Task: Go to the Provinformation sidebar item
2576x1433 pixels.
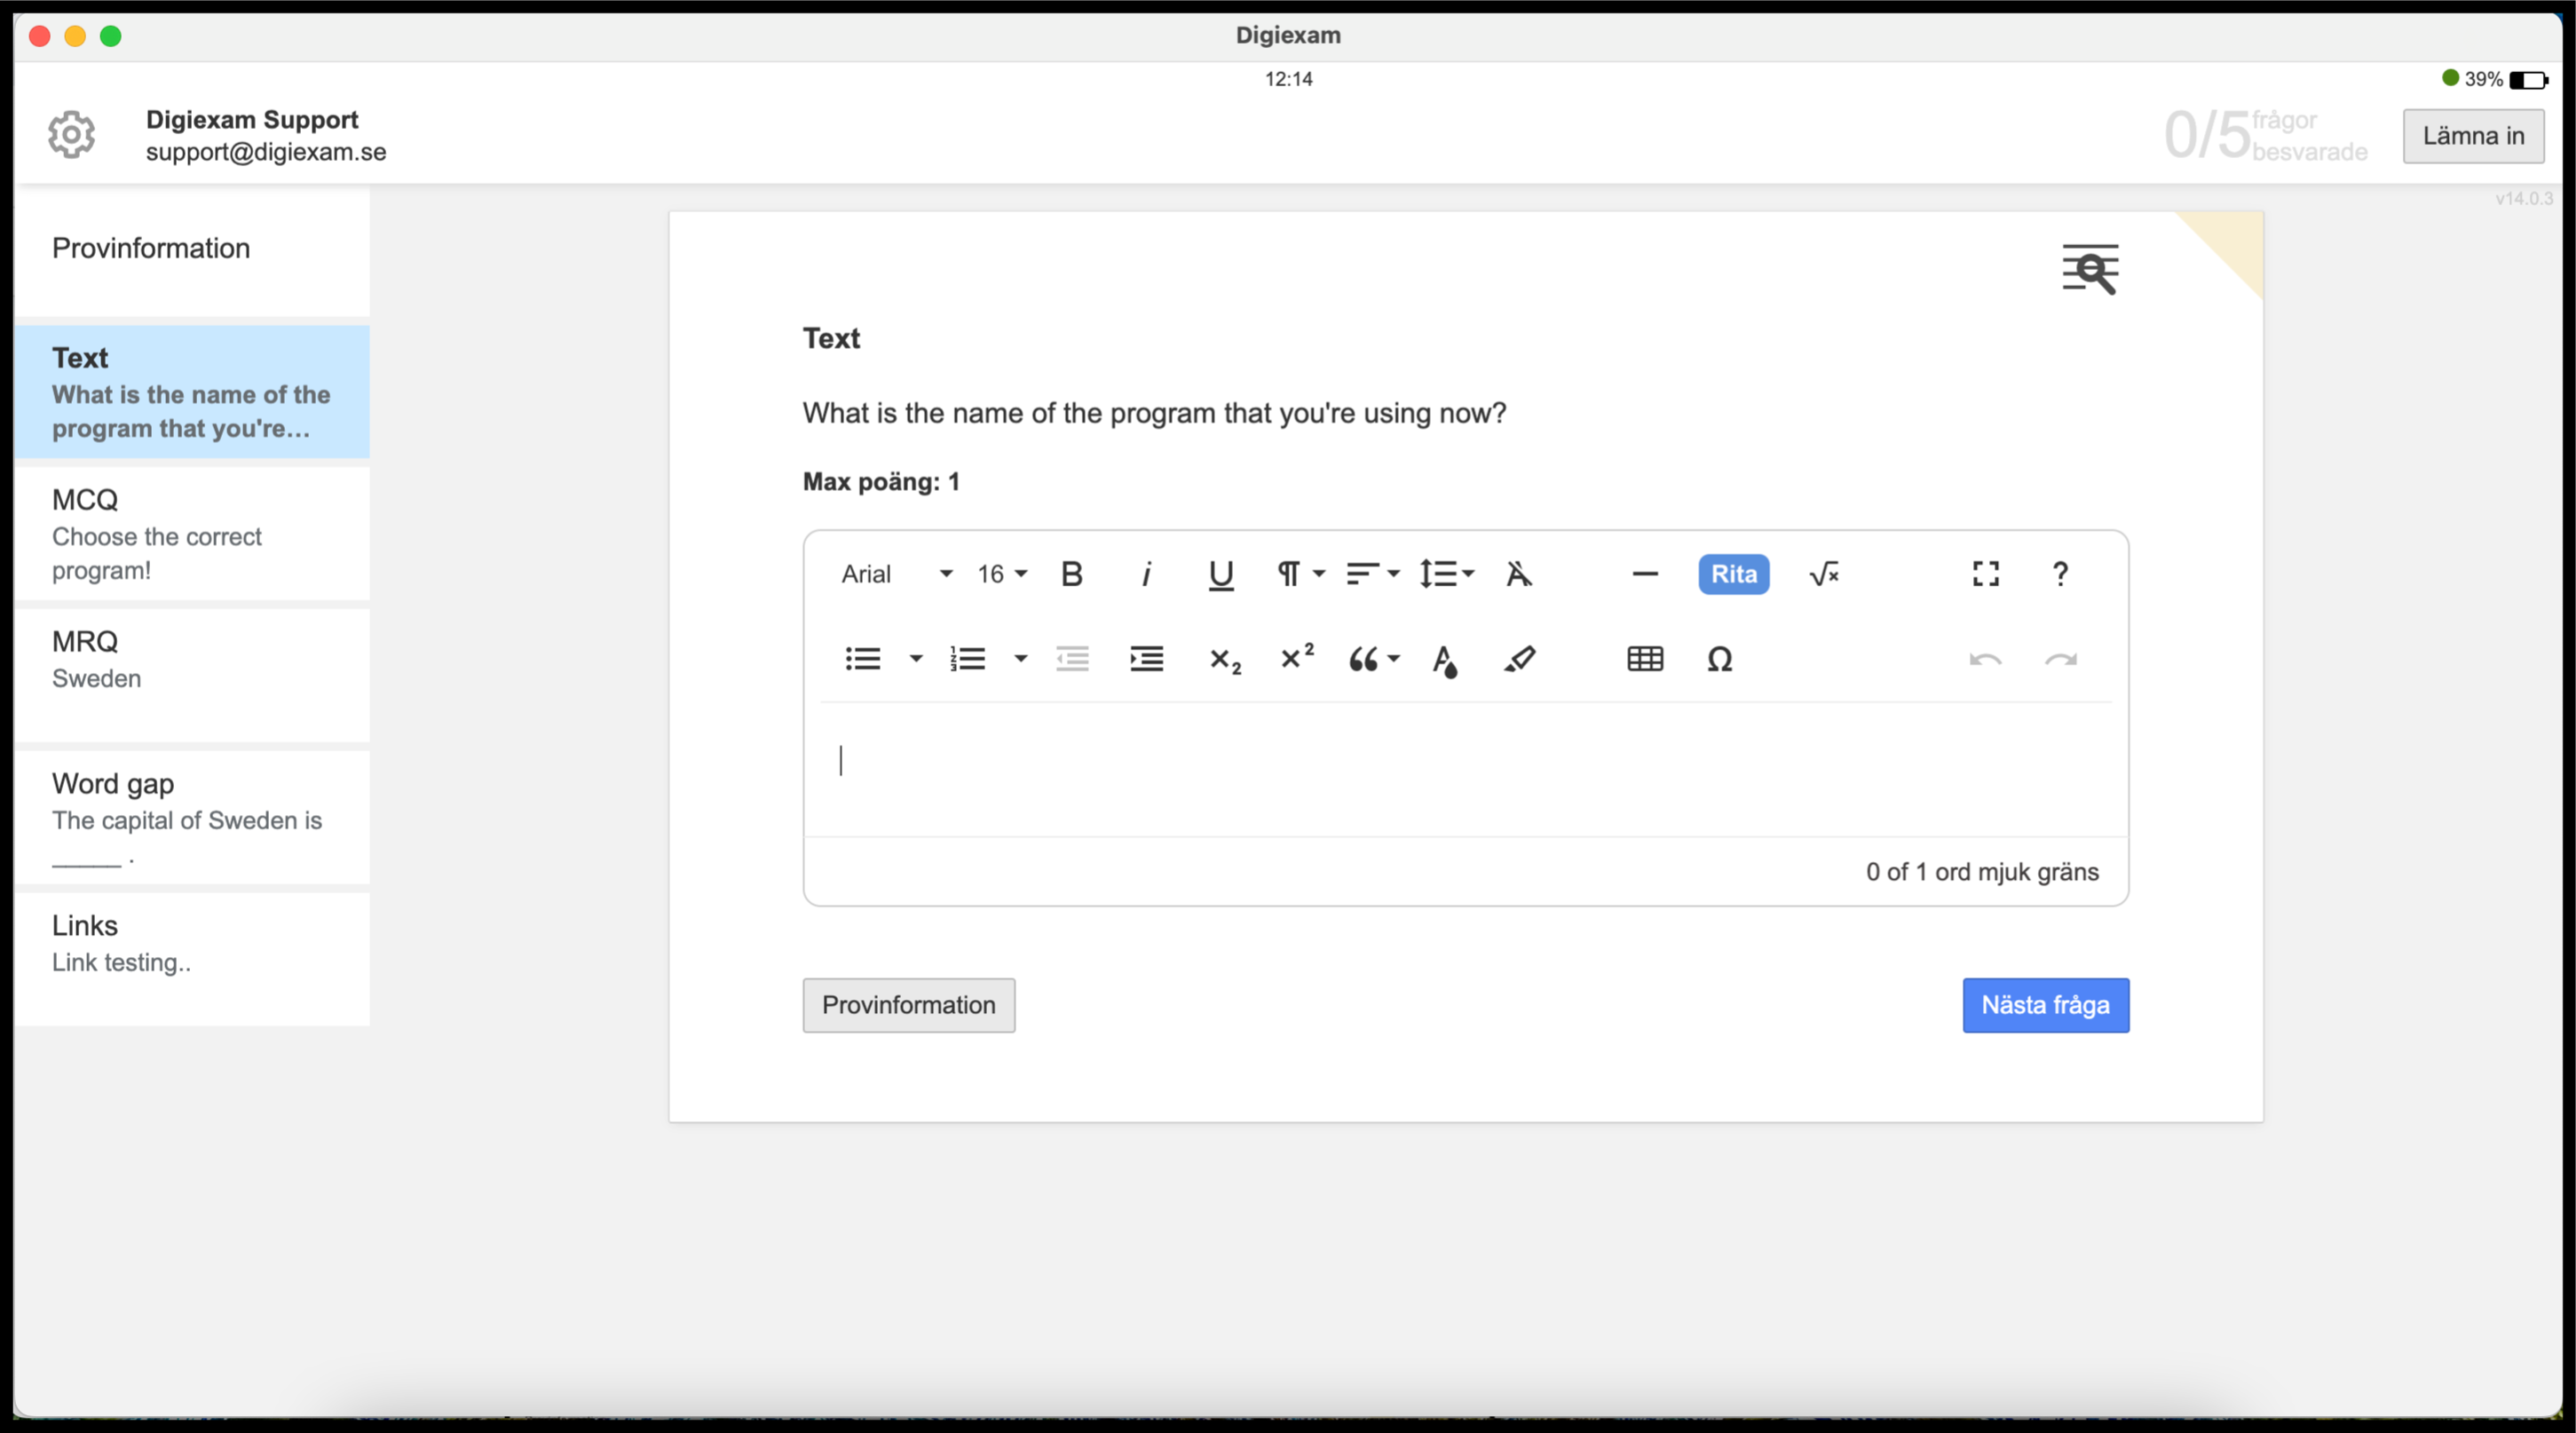Action: pyautogui.click(x=192, y=250)
